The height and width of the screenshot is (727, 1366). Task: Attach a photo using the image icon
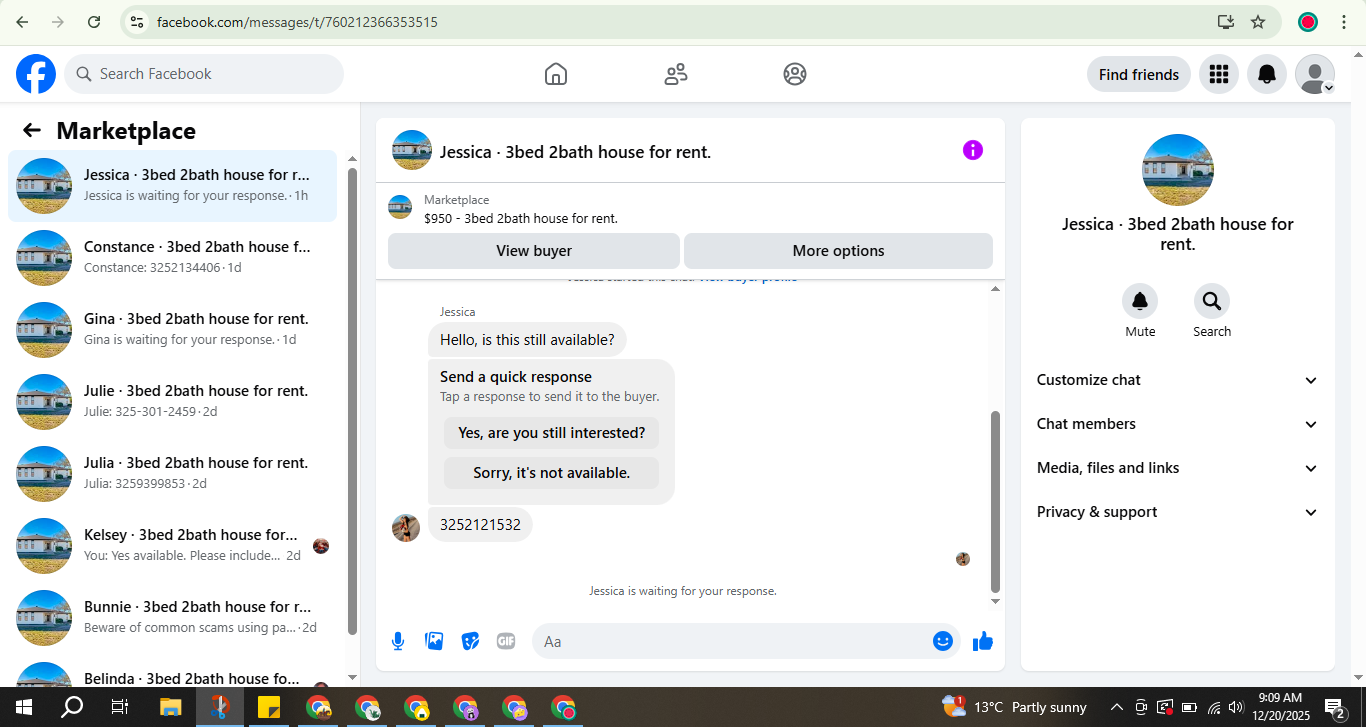(434, 641)
